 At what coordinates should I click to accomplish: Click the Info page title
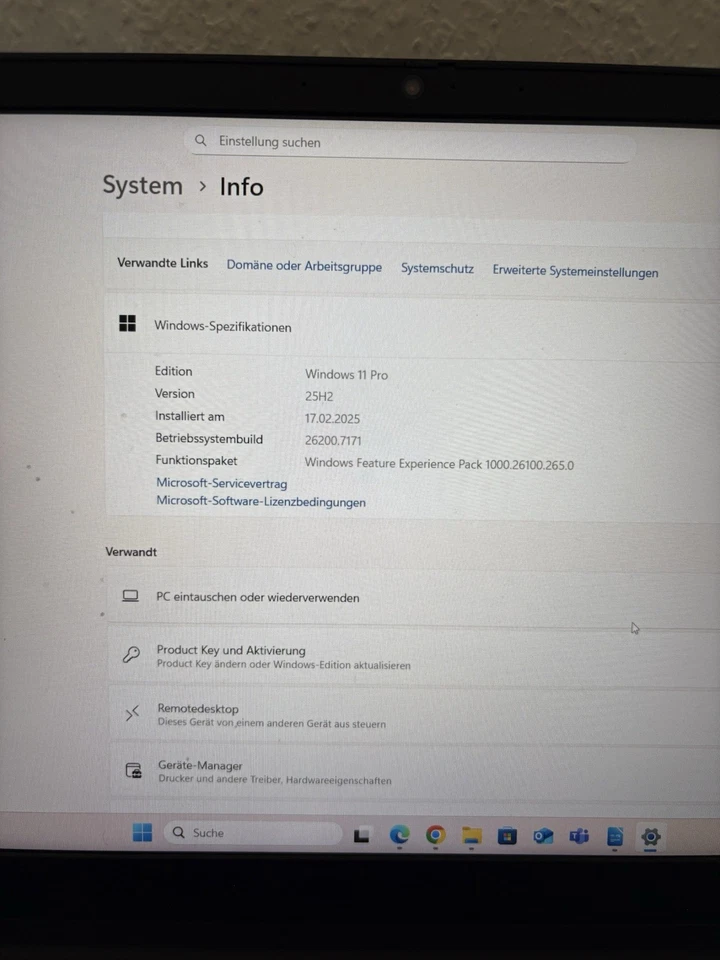pyautogui.click(x=241, y=187)
